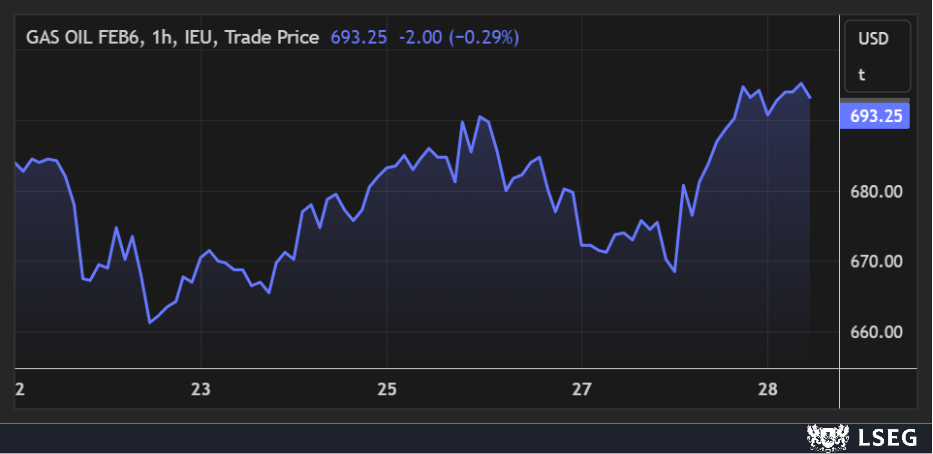Click date 28 on time axis
The height and width of the screenshot is (454, 933).
click(765, 389)
